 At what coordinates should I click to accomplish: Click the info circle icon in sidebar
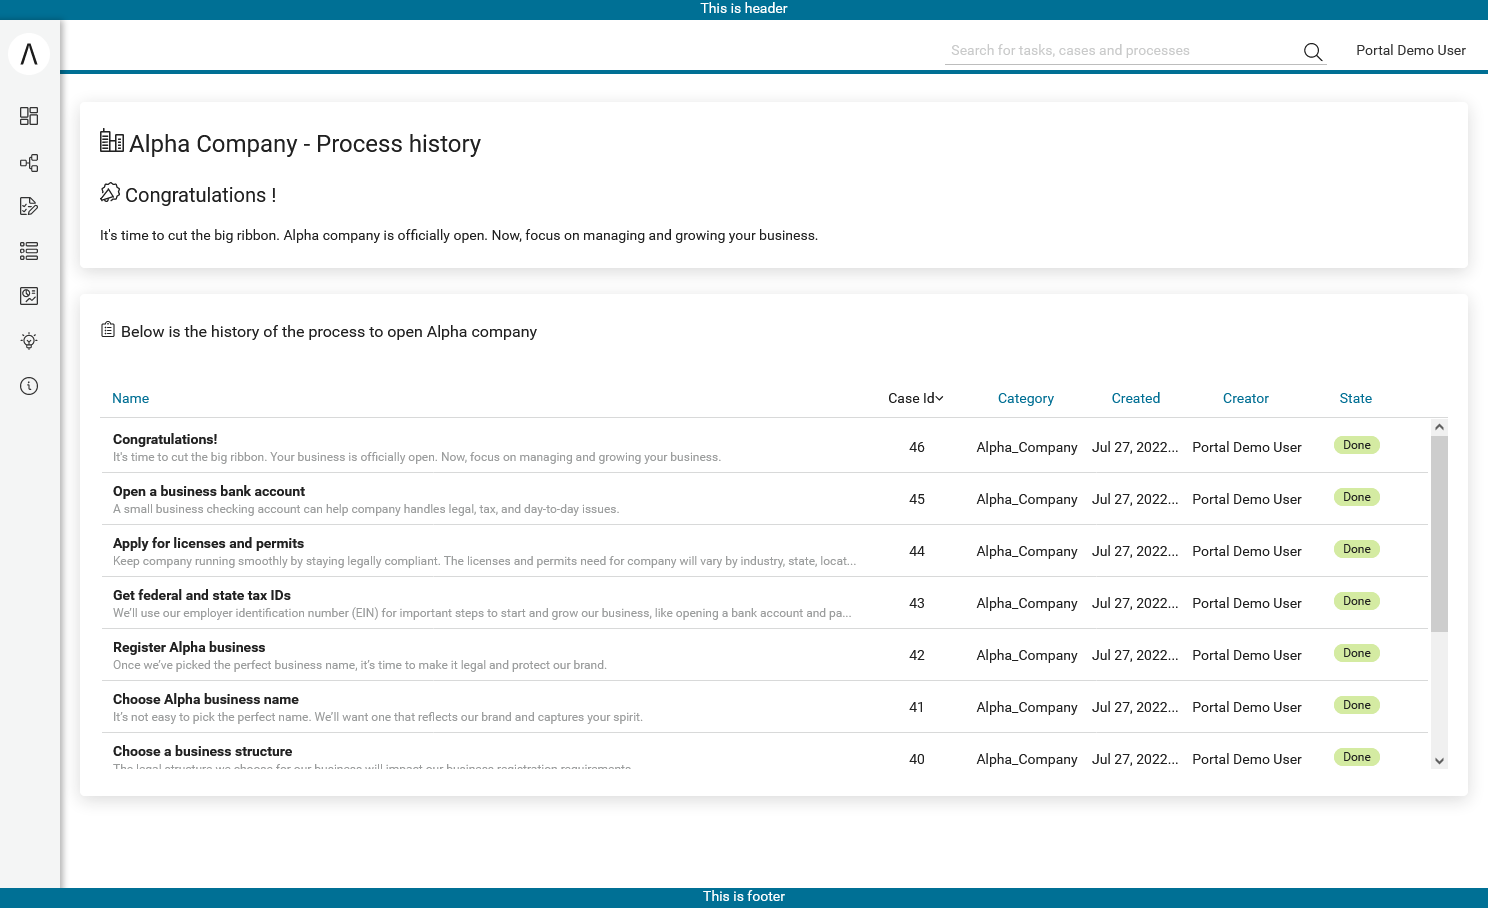(x=29, y=386)
